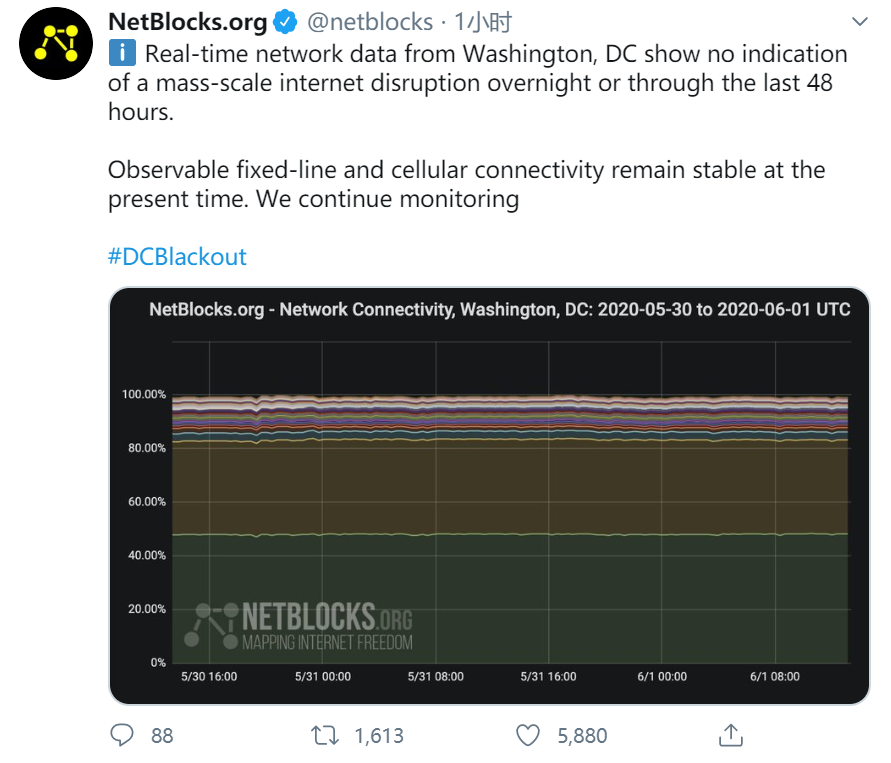This screenshot has width=891, height=763.
Task: Click the verified badge next to NetBlocks.org
Action: pos(285,22)
